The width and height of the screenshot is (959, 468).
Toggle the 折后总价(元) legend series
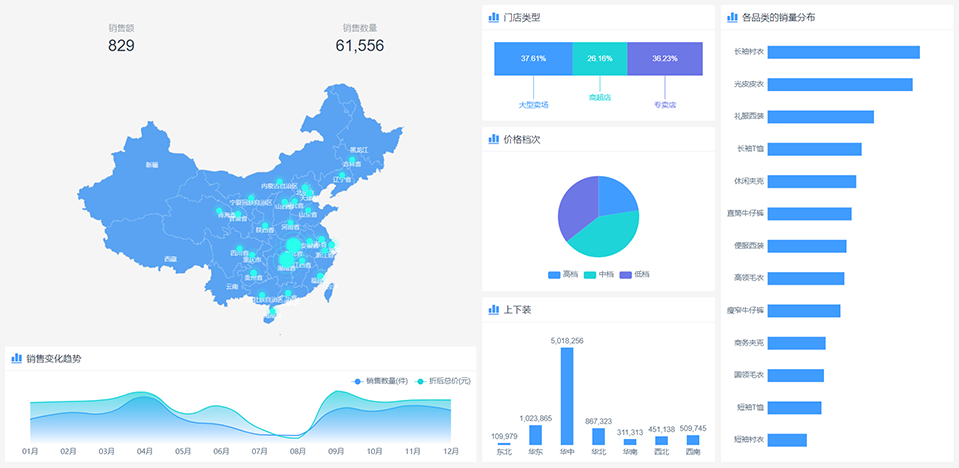443,381
